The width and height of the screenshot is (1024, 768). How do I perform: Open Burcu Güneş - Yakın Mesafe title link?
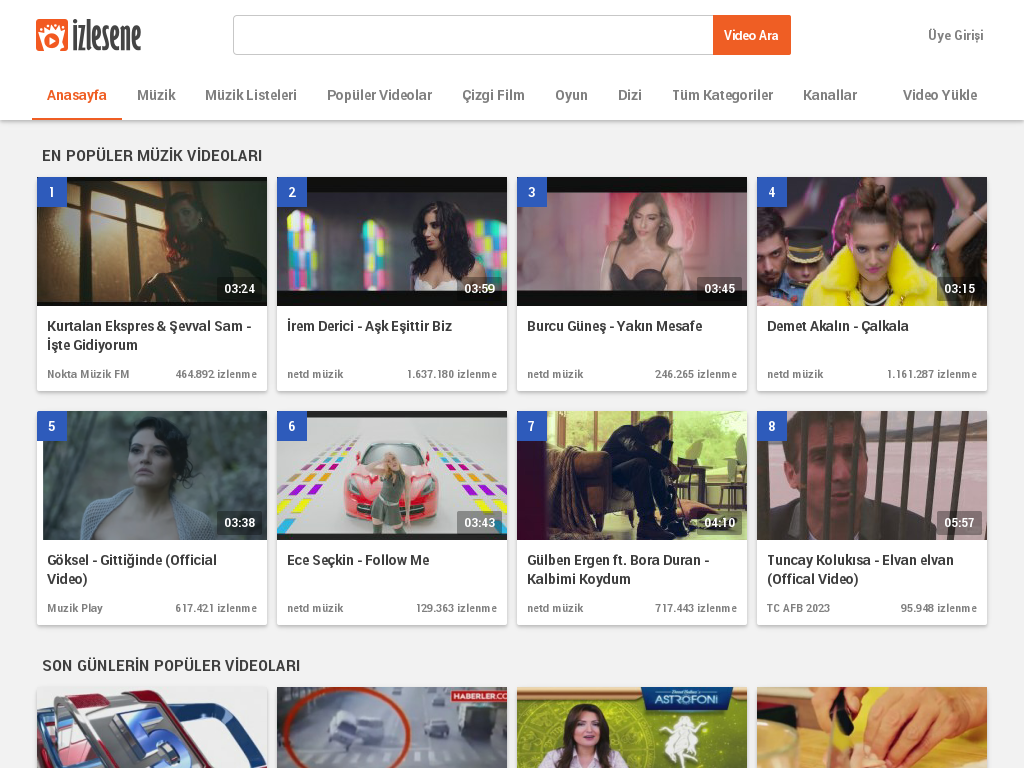click(614, 326)
